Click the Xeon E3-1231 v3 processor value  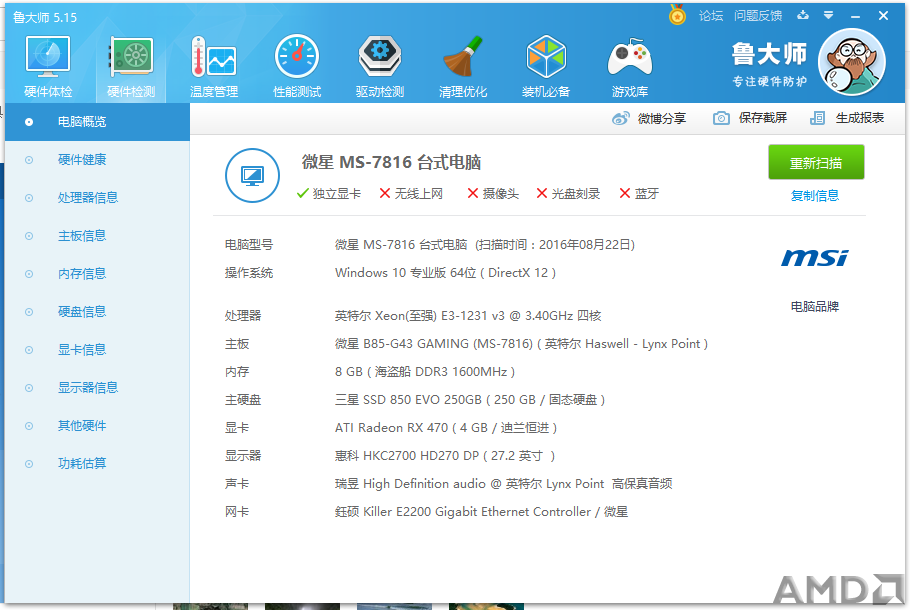click(x=468, y=316)
